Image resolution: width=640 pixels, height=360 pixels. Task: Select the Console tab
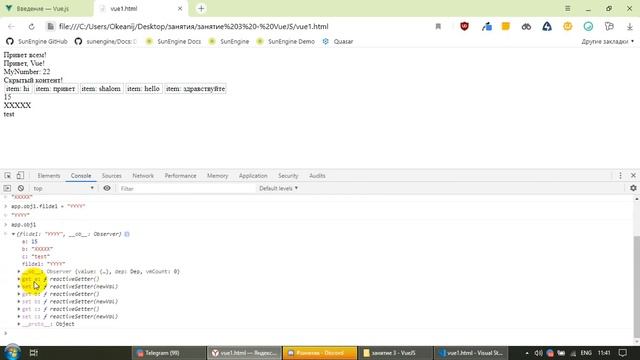click(81, 176)
